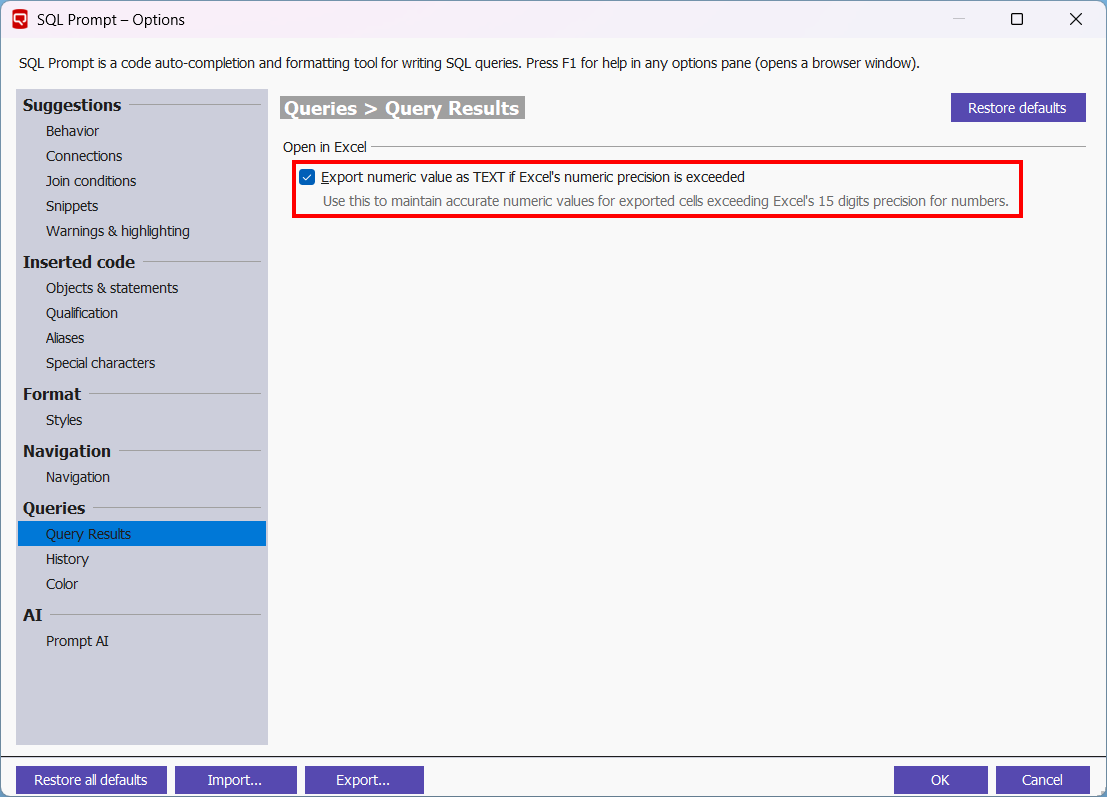Open Join conditions settings
Viewport: 1107px width, 797px height.
(x=91, y=181)
